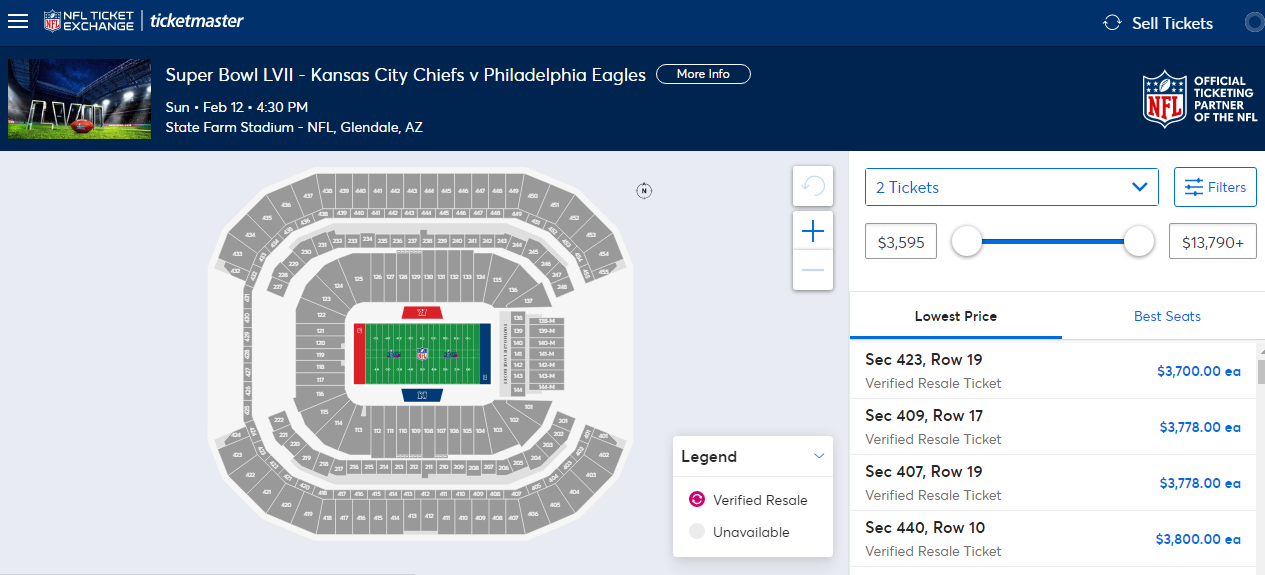Open the Filters panel
The width and height of the screenshot is (1265, 575).
tap(1215, 187)
